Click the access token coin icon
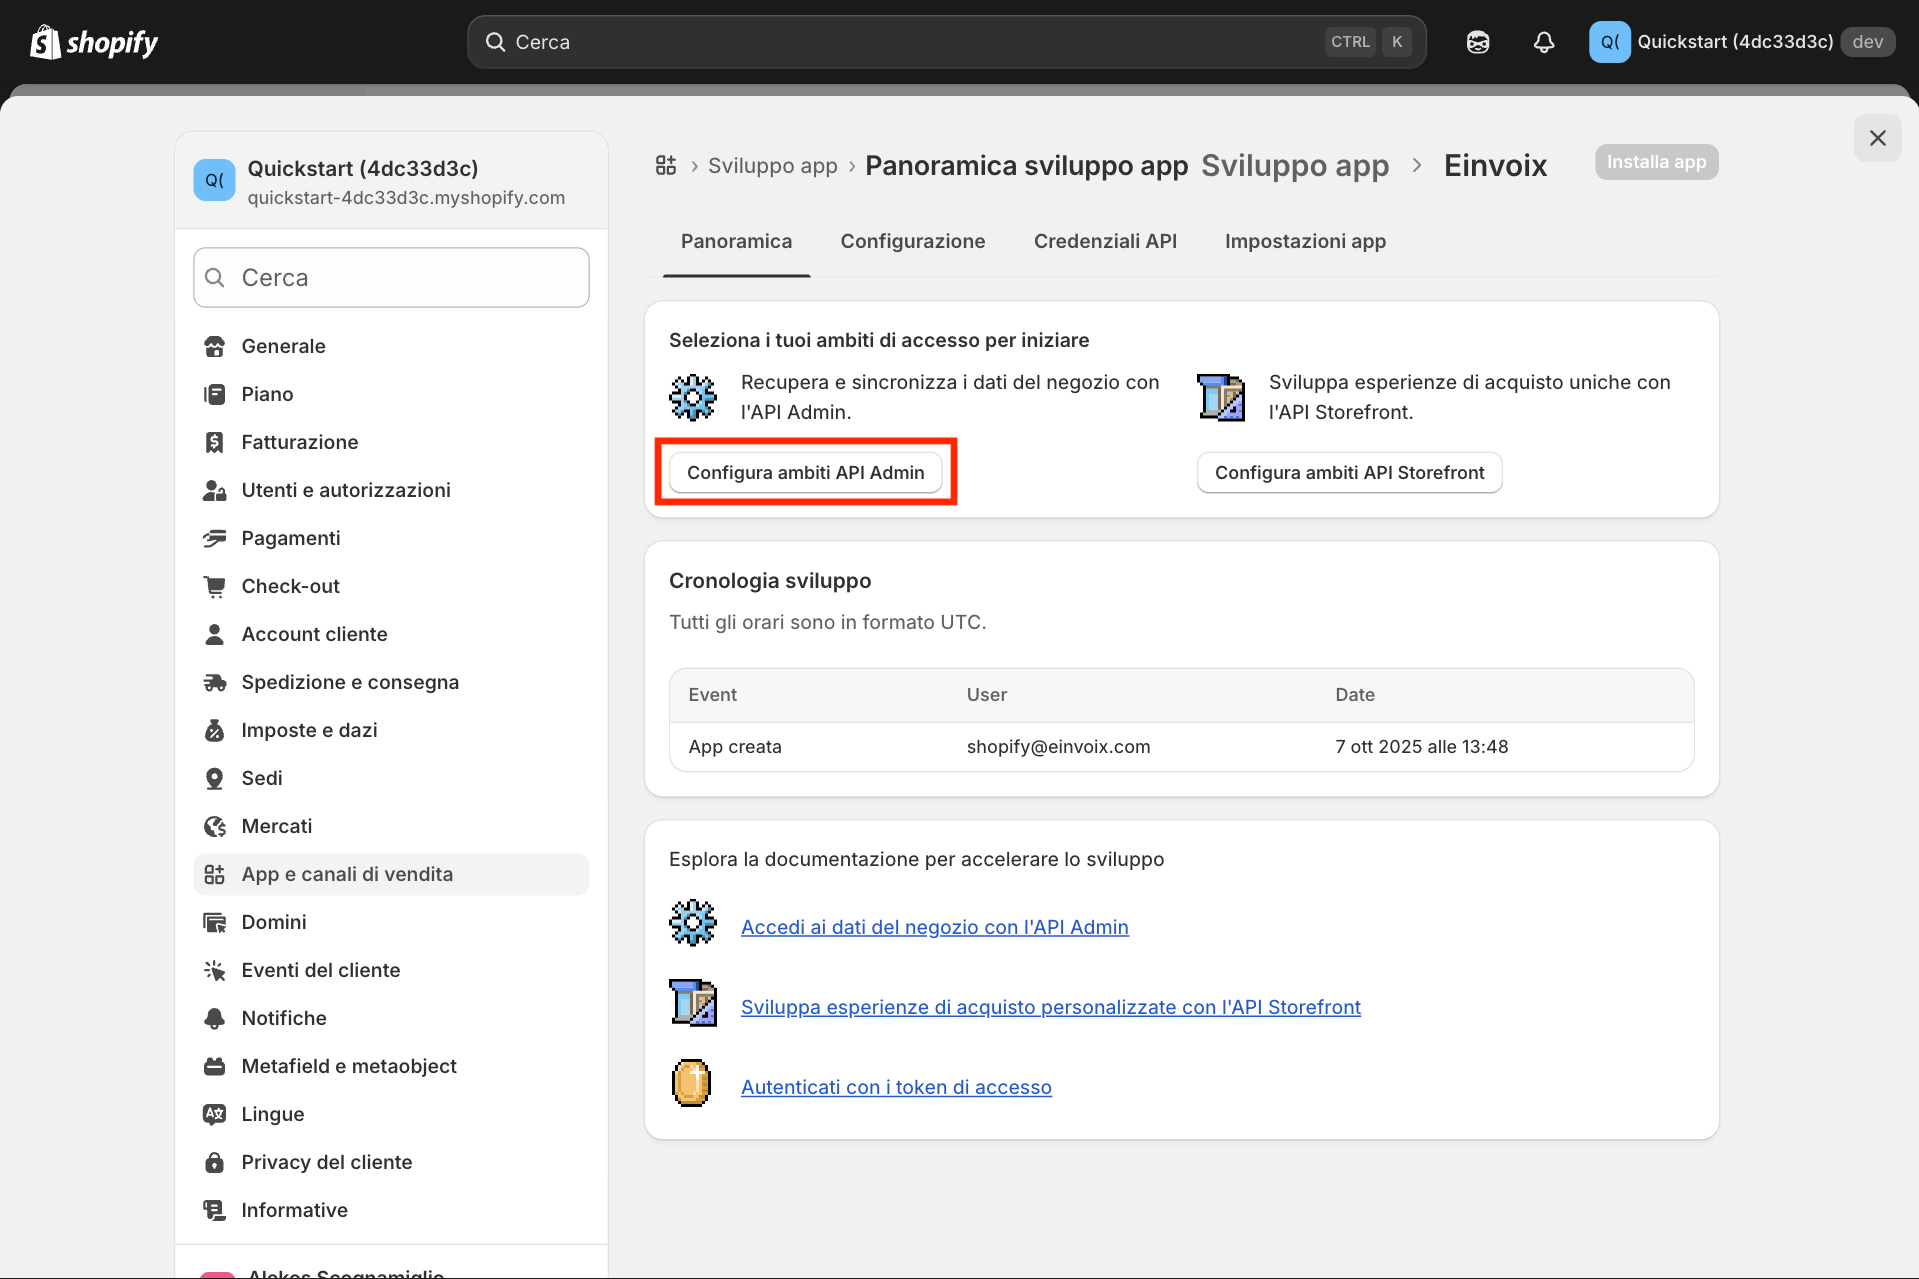This screenshot has height=1279, width=1919. [x=691, y=1083]
